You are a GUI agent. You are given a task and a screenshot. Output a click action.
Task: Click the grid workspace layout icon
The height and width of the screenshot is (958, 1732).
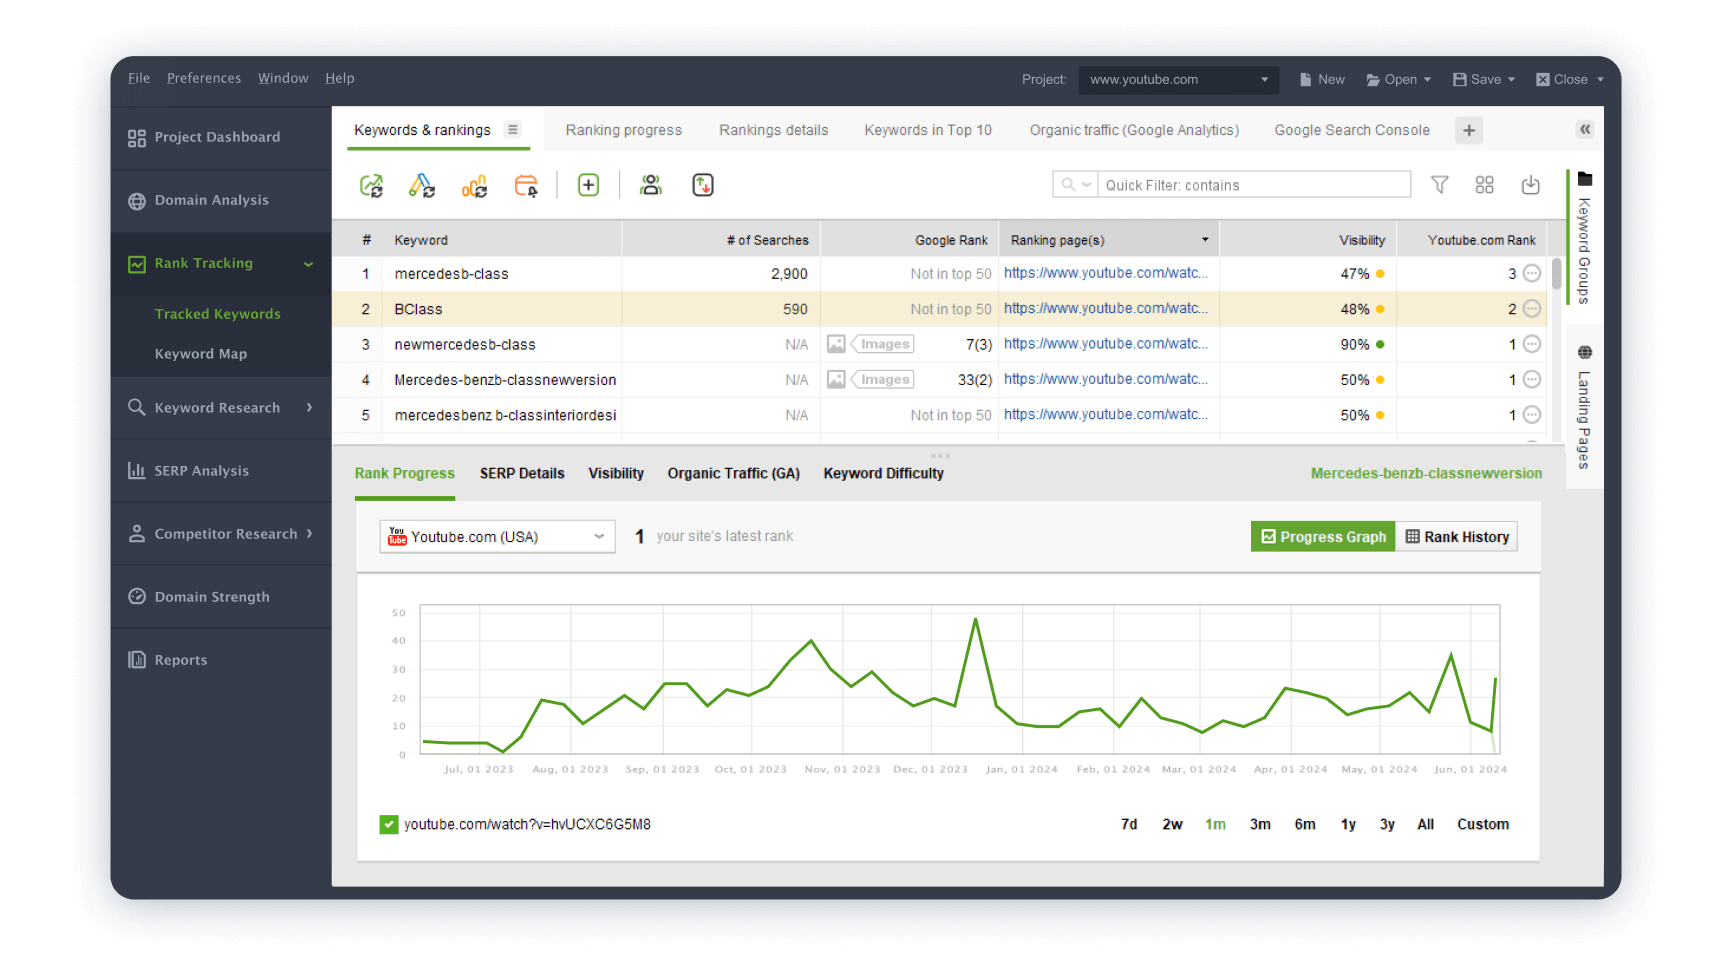click(1484, 185)
